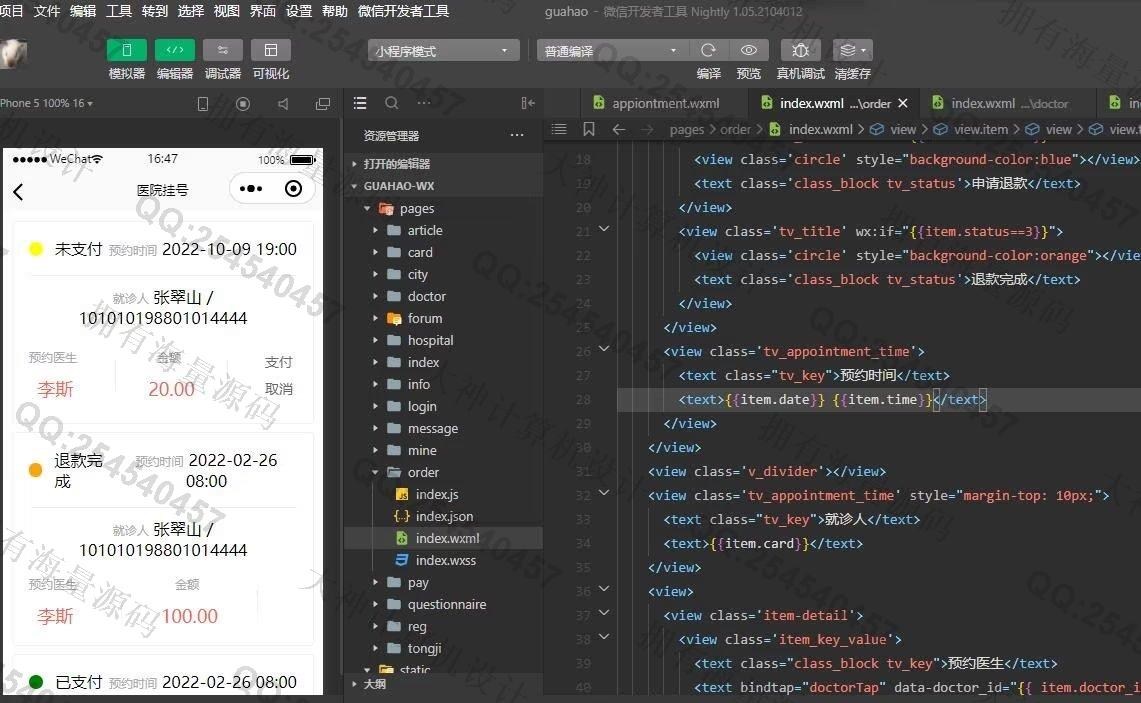Open the 项目 menu
This screenshot has height=703, width=1141.
pyautogui.click(x=11, y=11)
